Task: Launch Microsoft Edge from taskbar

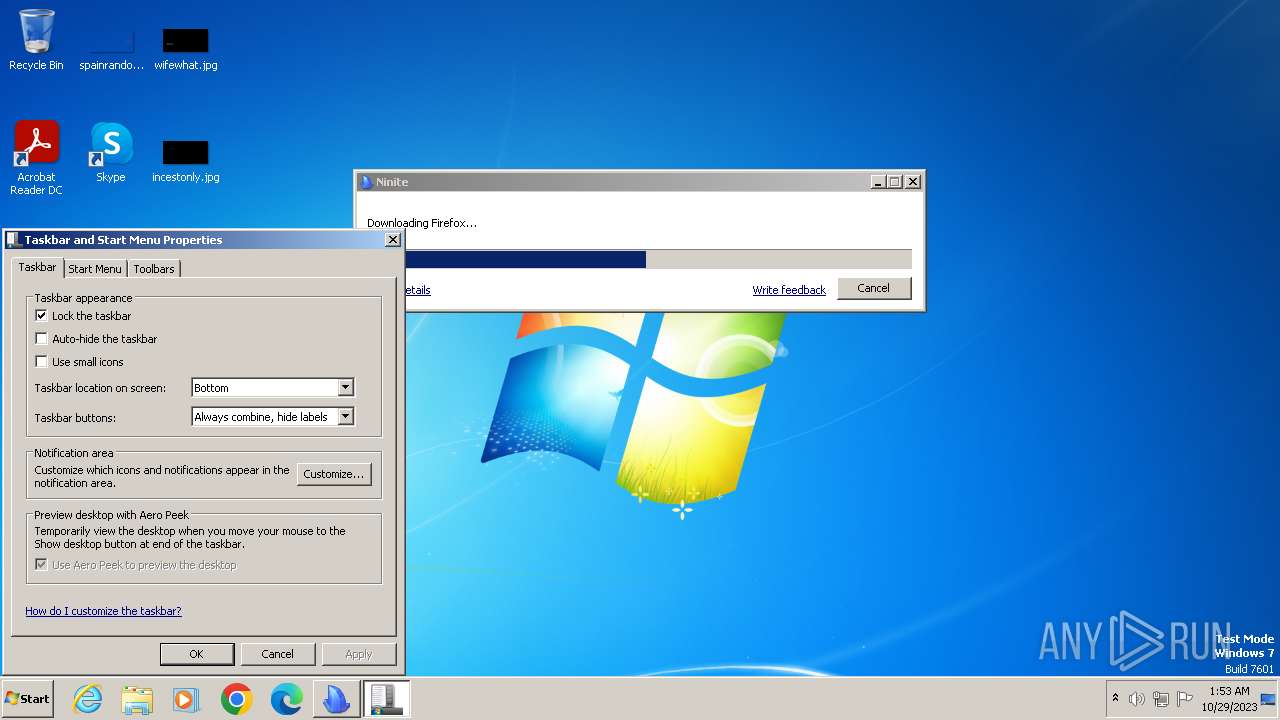Action: coord(286,699)
